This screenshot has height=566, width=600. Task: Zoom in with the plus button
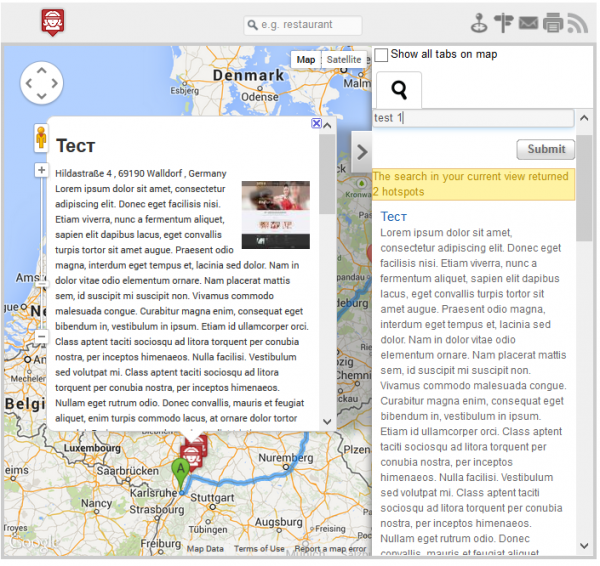point(41,170)
